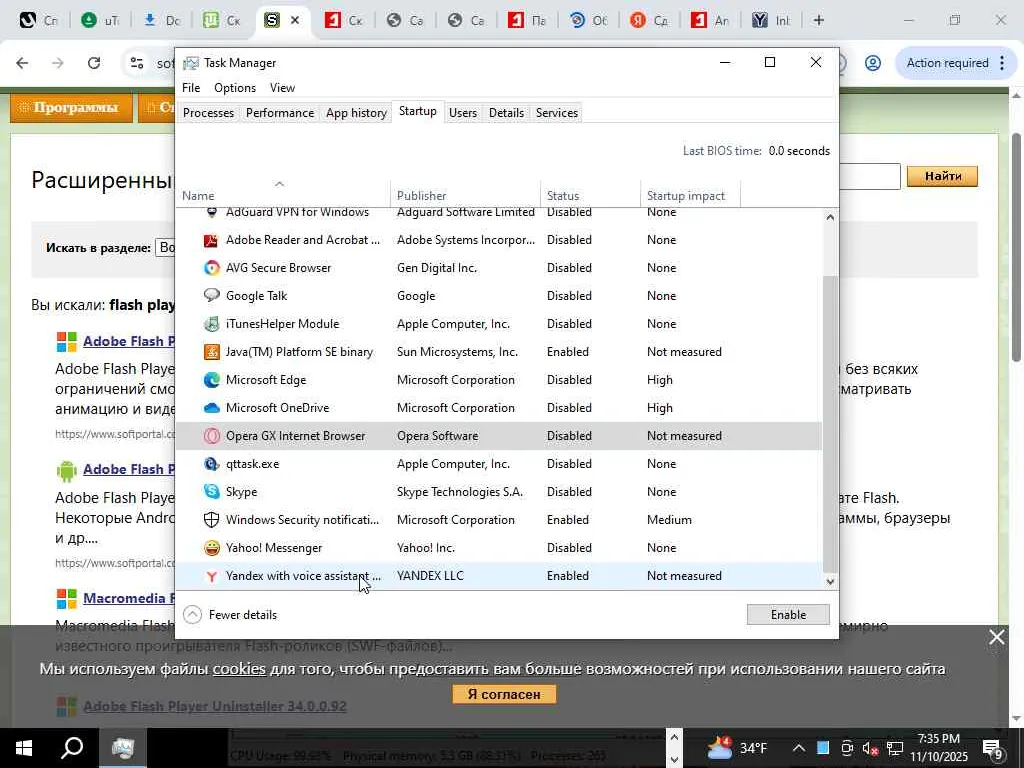1024x768 pixels.
Task: Click site info icon in address bar
Action: pyautogui.click(x=136, y=63)
